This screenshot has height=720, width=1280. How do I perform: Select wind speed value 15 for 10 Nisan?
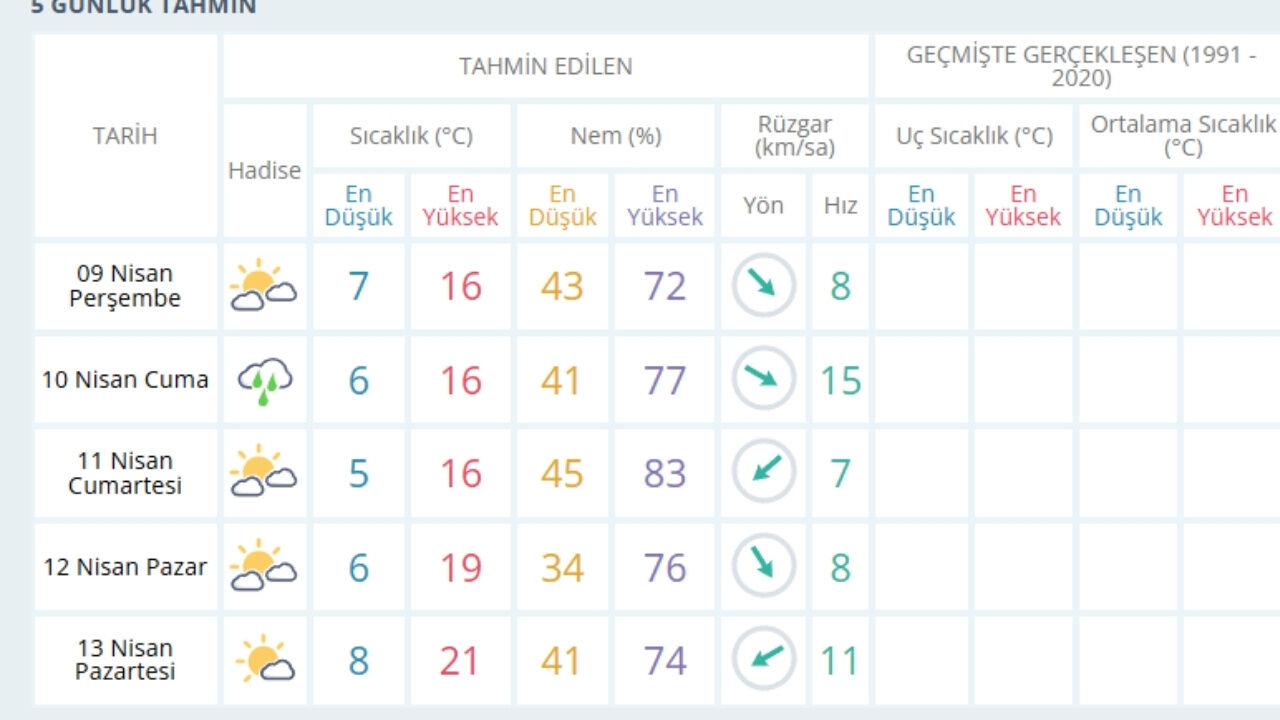pyautogui.click(x=840, y=381)
